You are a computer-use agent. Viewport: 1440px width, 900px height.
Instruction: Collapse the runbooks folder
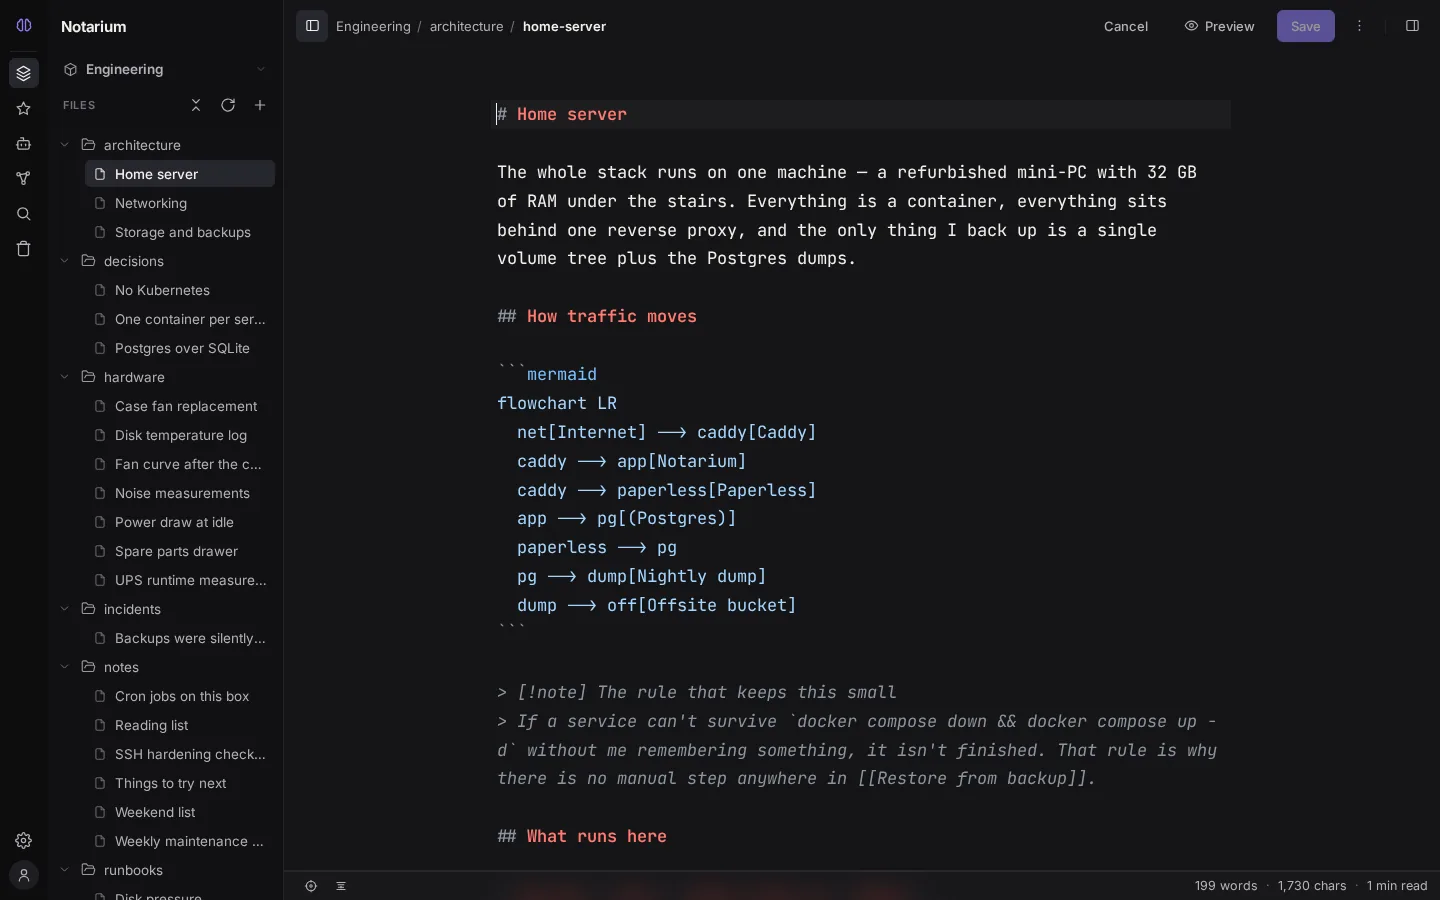tap(65, 870)
